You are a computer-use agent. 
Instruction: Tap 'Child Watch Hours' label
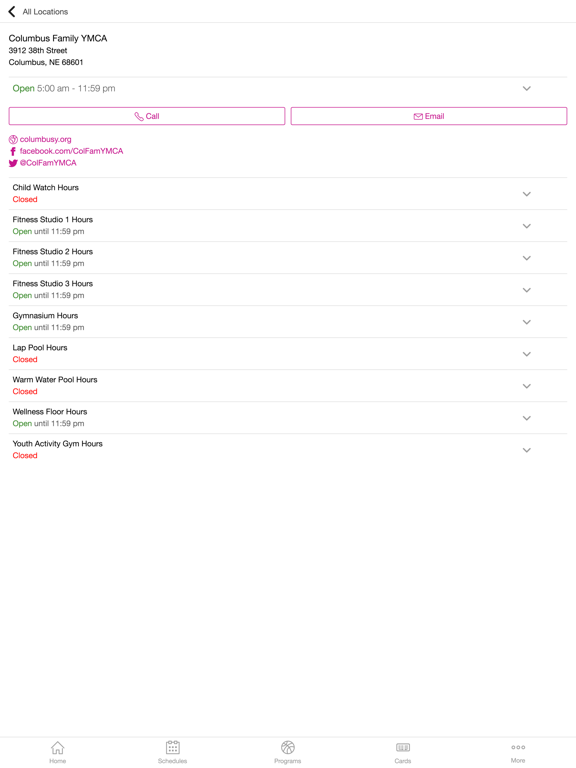46,188
